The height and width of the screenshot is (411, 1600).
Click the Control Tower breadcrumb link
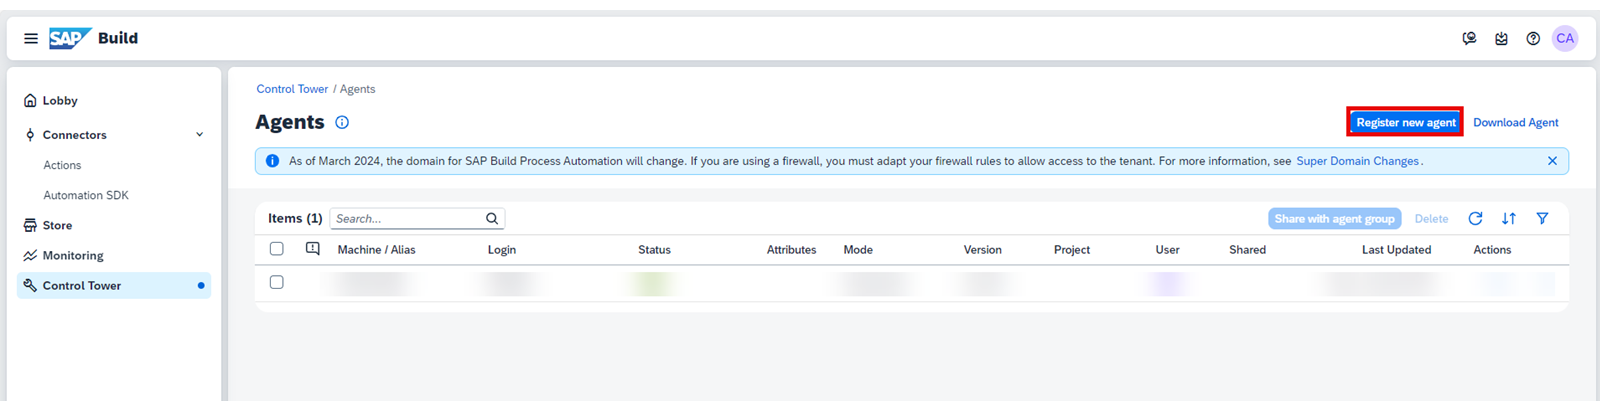point(292,89)
